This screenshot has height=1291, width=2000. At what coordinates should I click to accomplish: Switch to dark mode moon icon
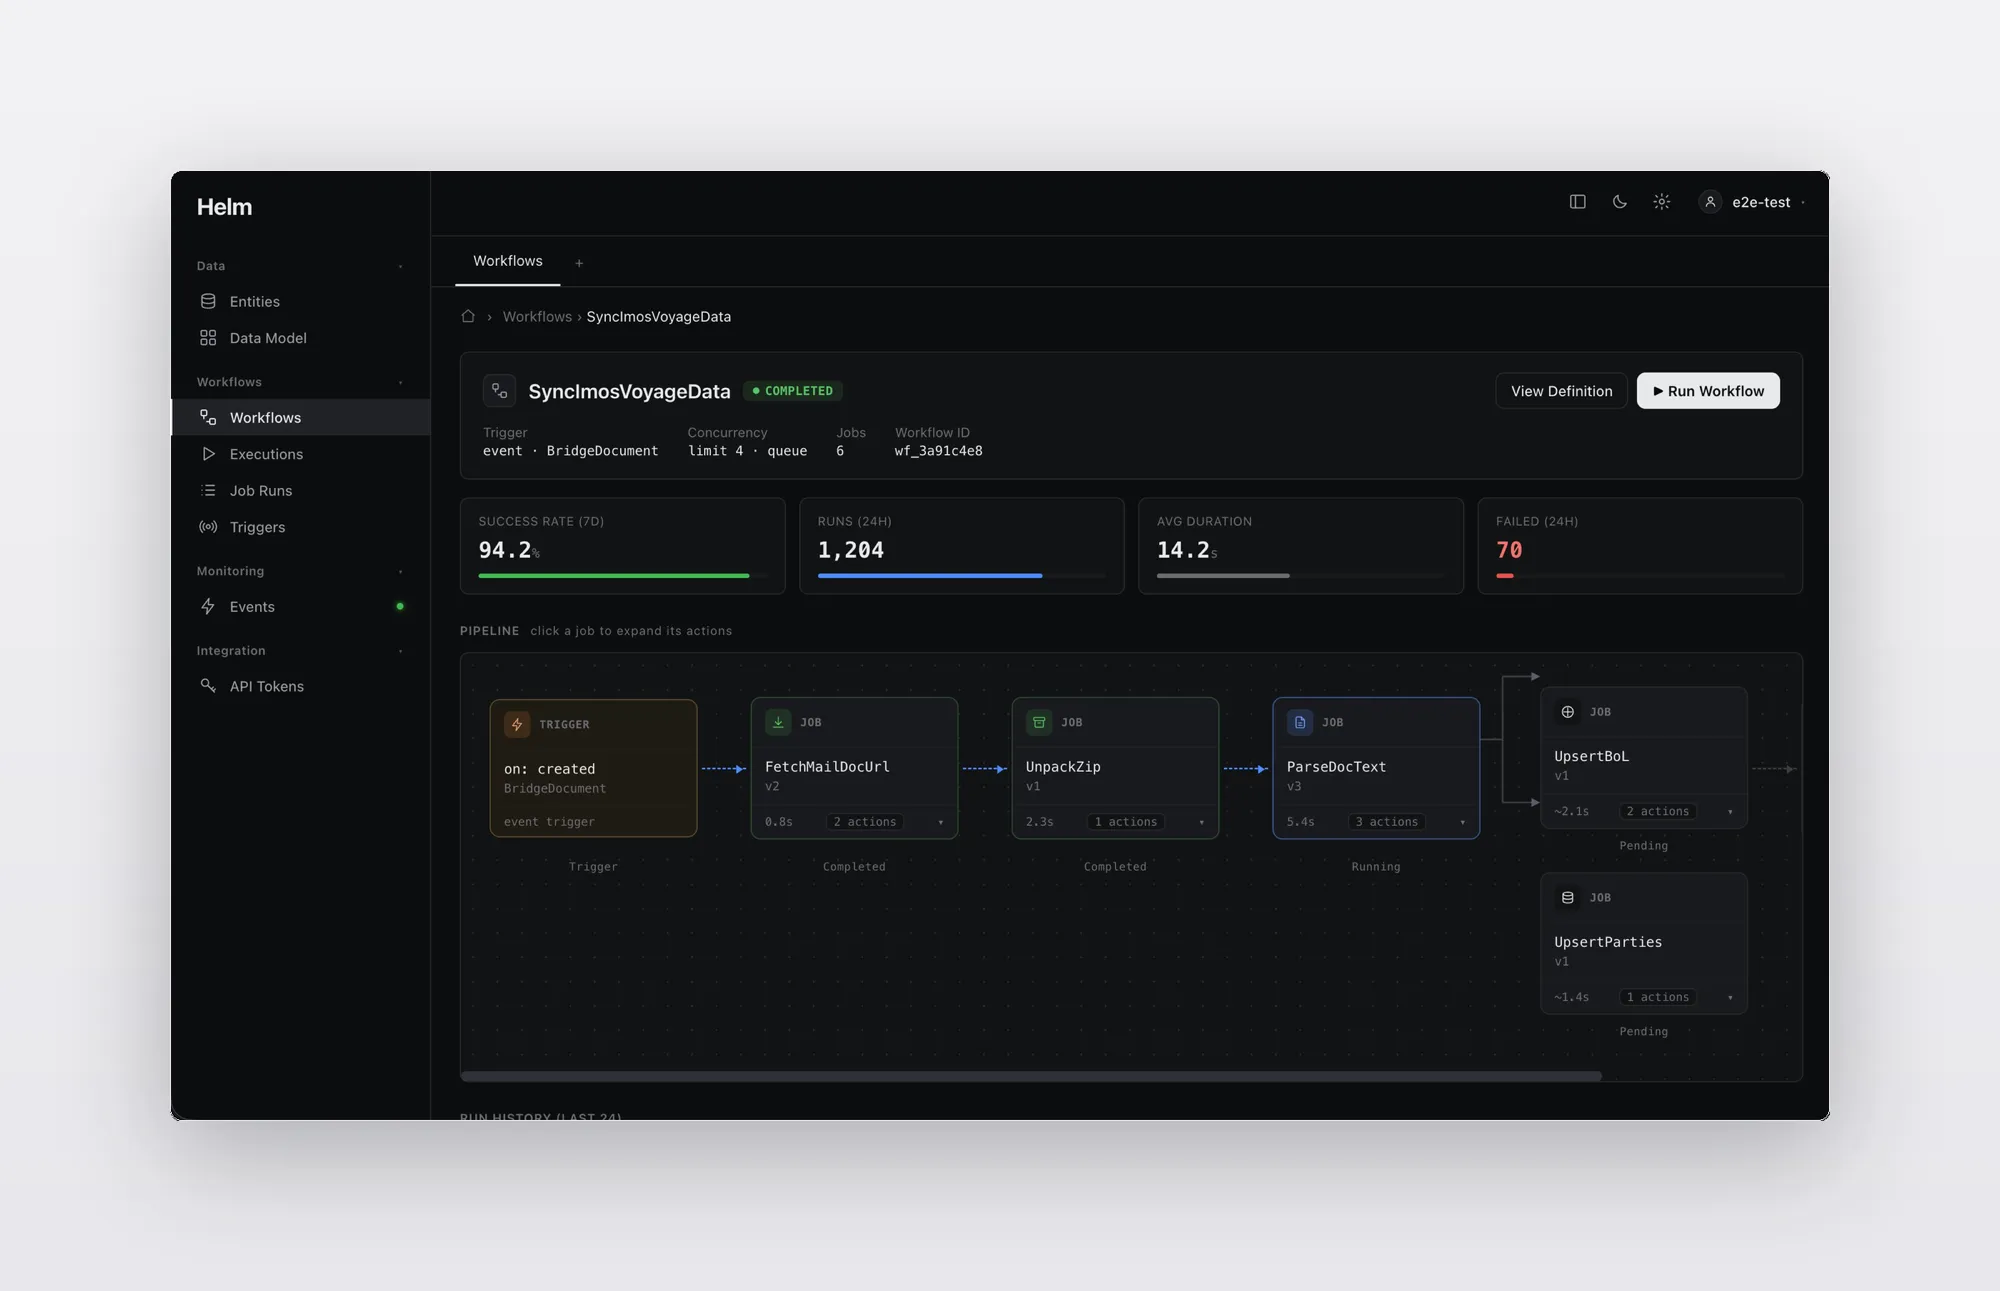(x=1620, y=202)
